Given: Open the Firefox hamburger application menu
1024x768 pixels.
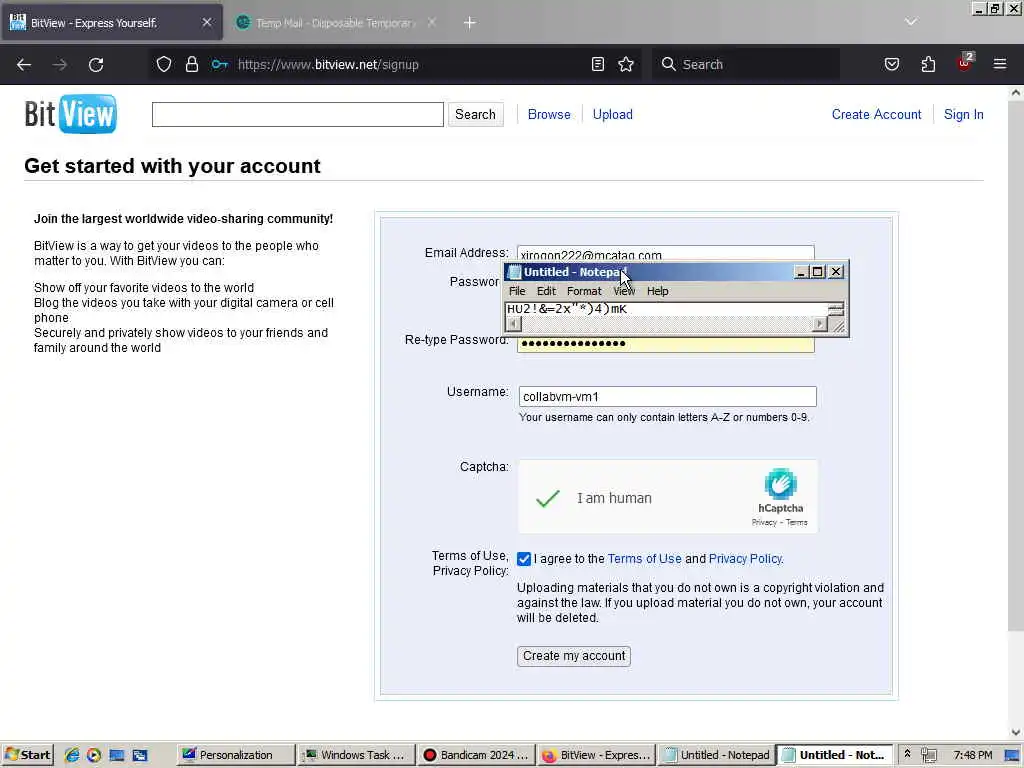Looking at the screenshot, I should pos(1000,64).
